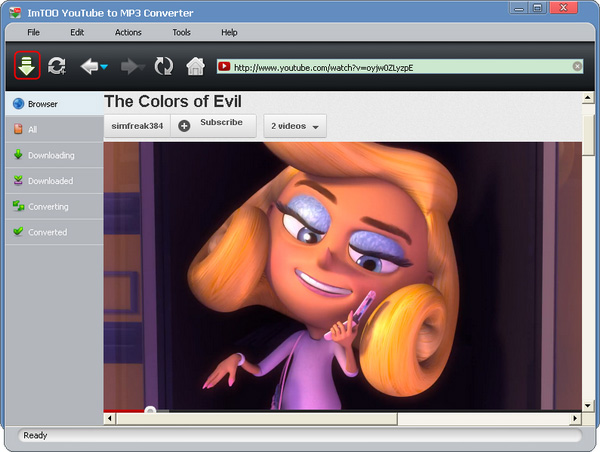Click the simfreak384 channel button
The height and width of the screenshot is (452, 600).
[137, 126]
